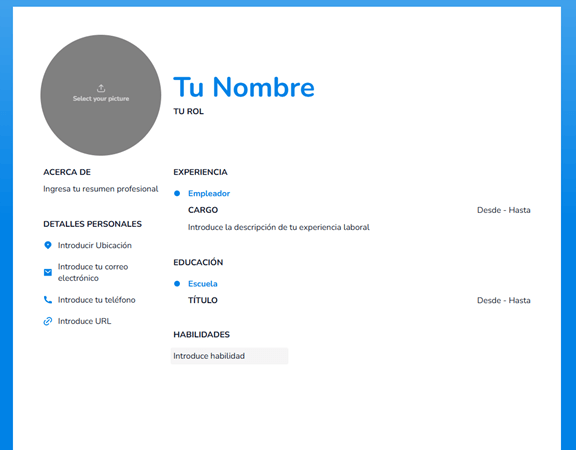576x450 pixels.
Task: Click the 'EDUCACIÓN' section heading
Action: 198,262
